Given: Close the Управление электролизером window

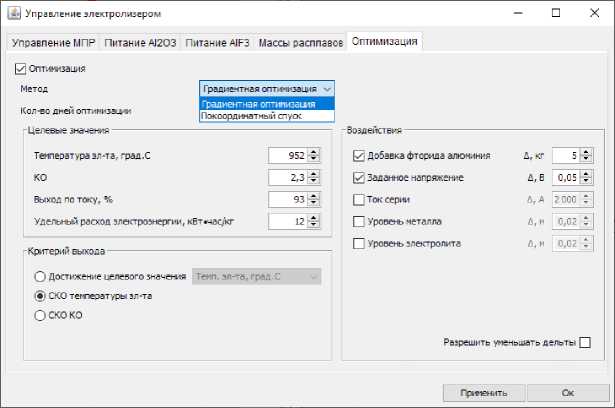Looking at the screenshot, I should (x=595, y=13).
